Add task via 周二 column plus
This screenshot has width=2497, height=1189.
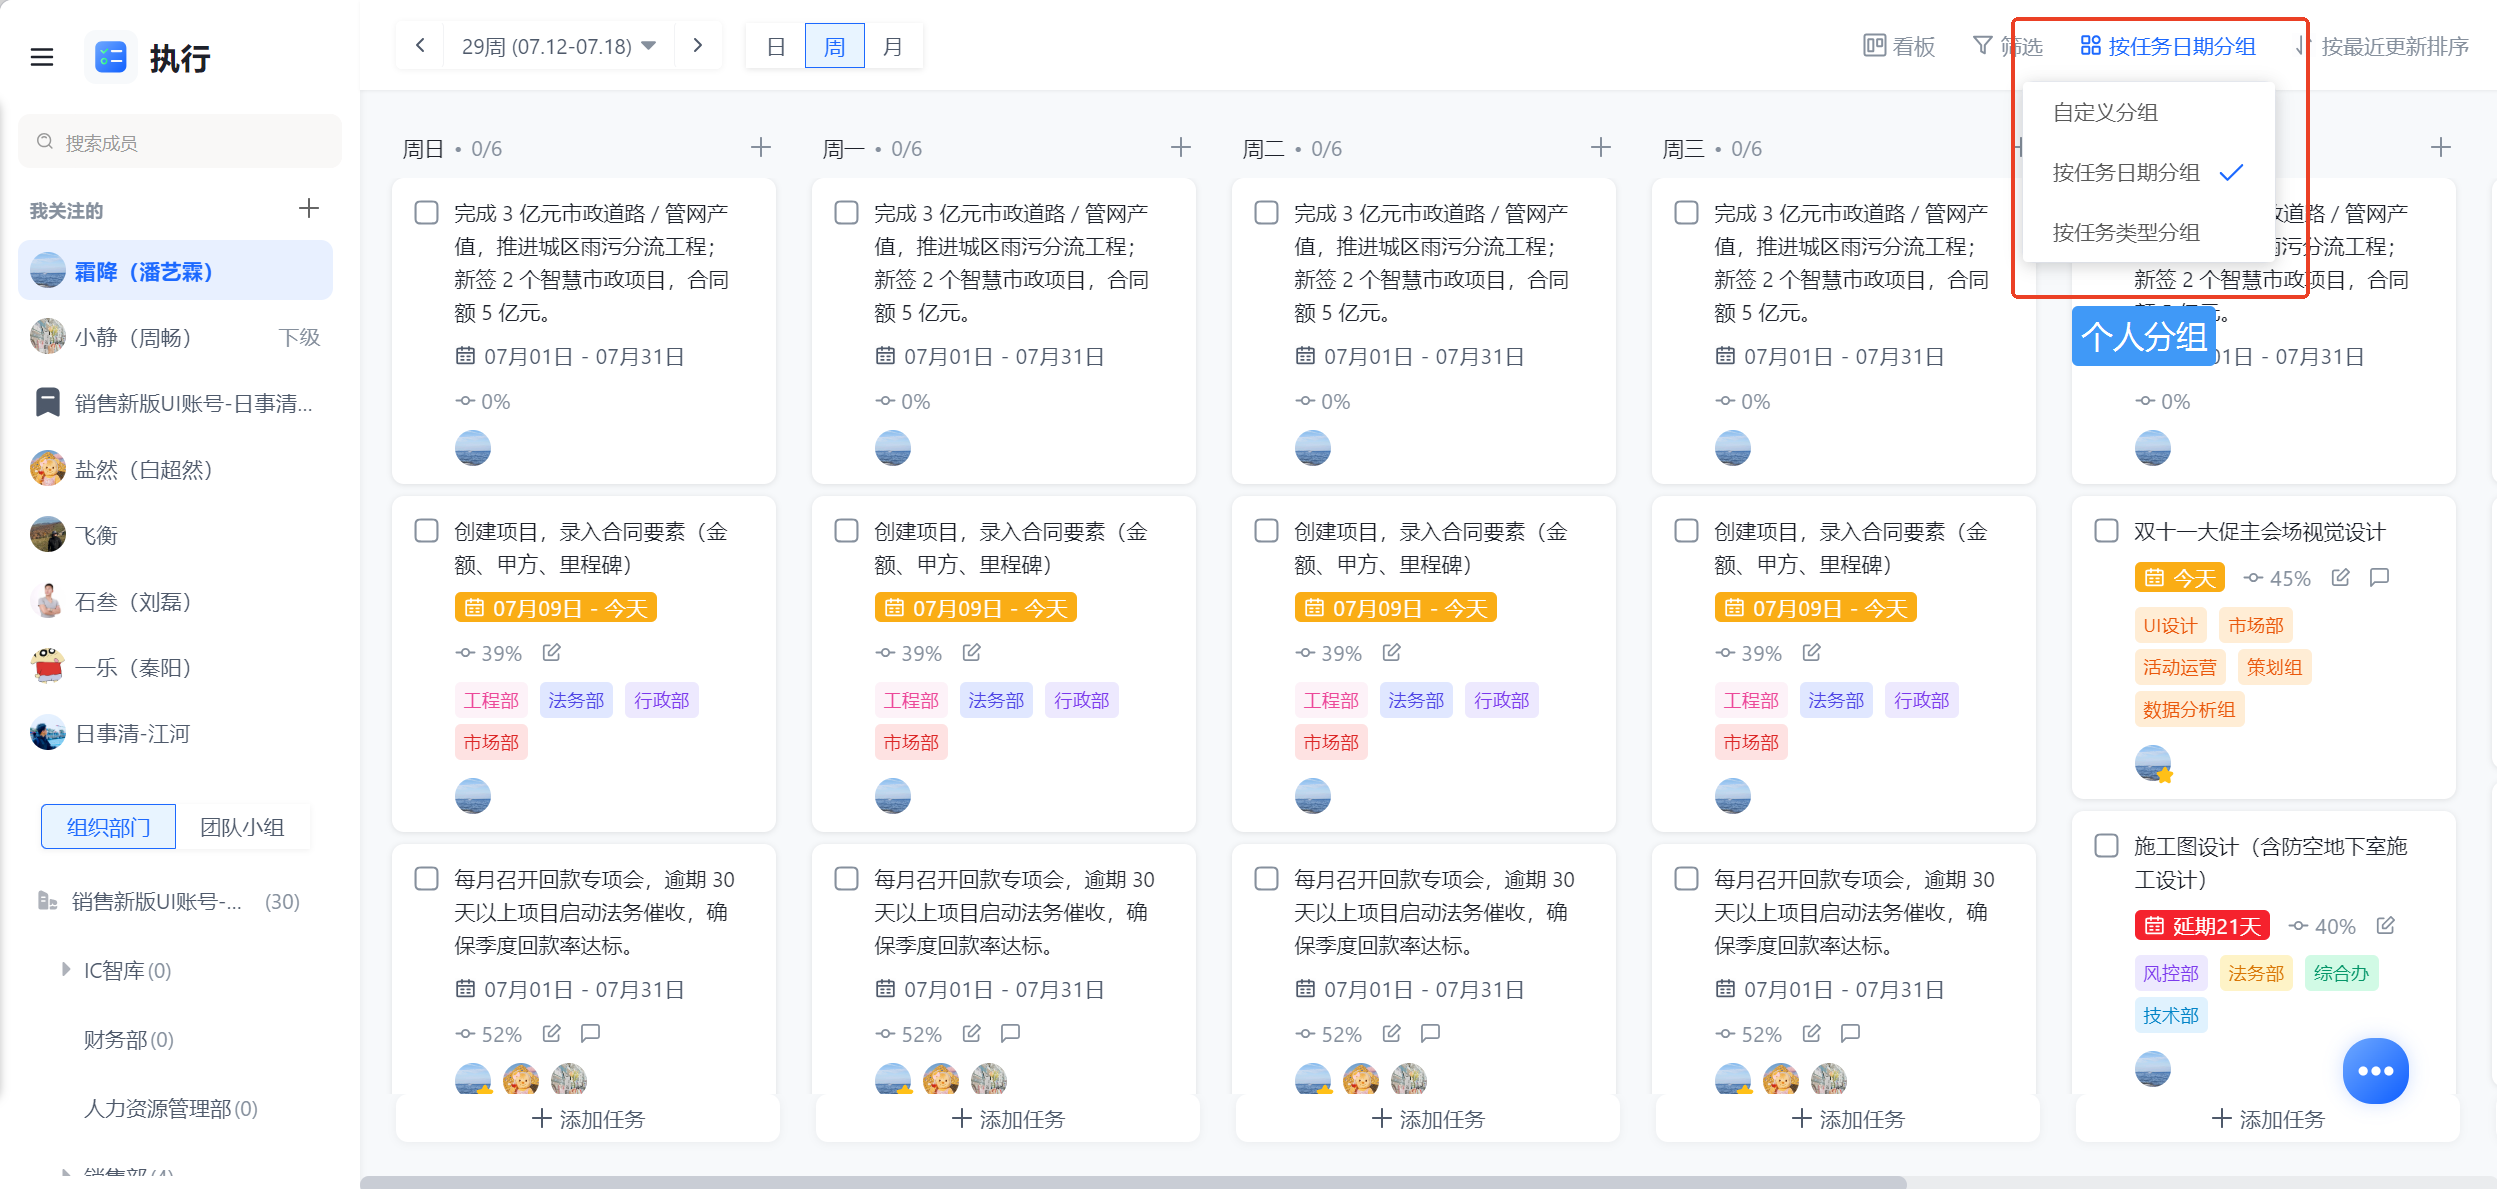(x=1601, y=148)
